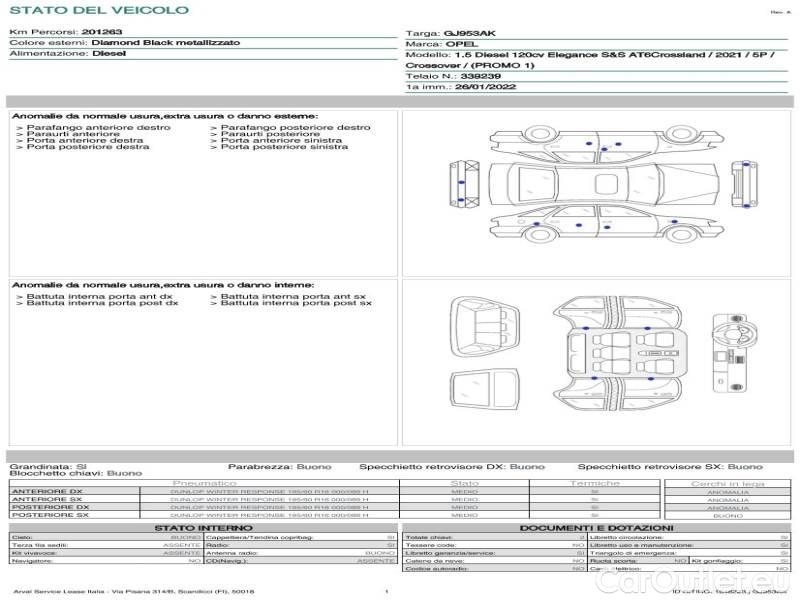
Task: Click the Terza fila sedili row
Action: (106, 545)
